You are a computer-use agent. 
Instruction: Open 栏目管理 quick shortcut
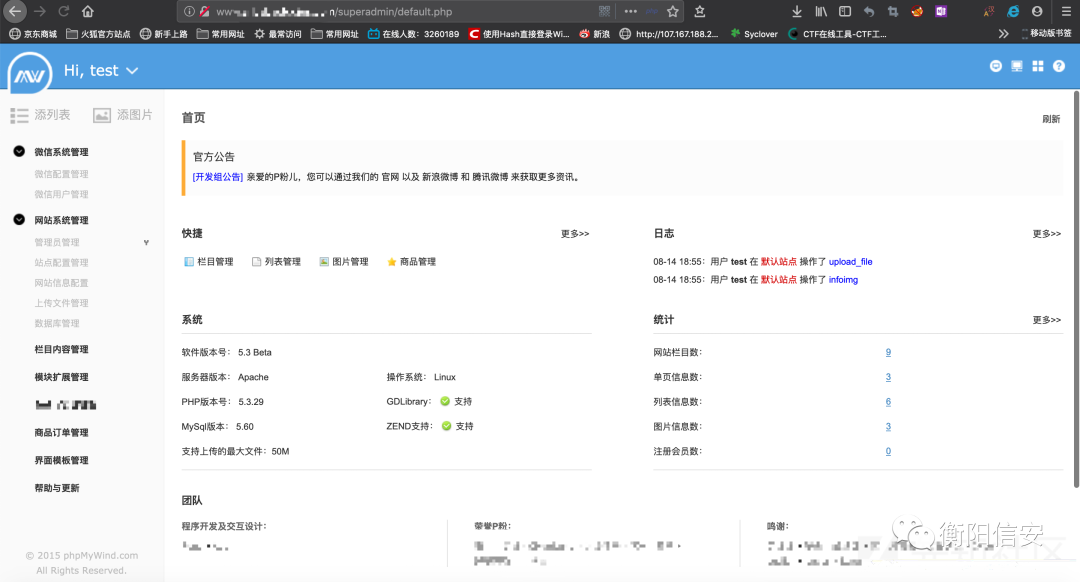(x=209, y=262)
